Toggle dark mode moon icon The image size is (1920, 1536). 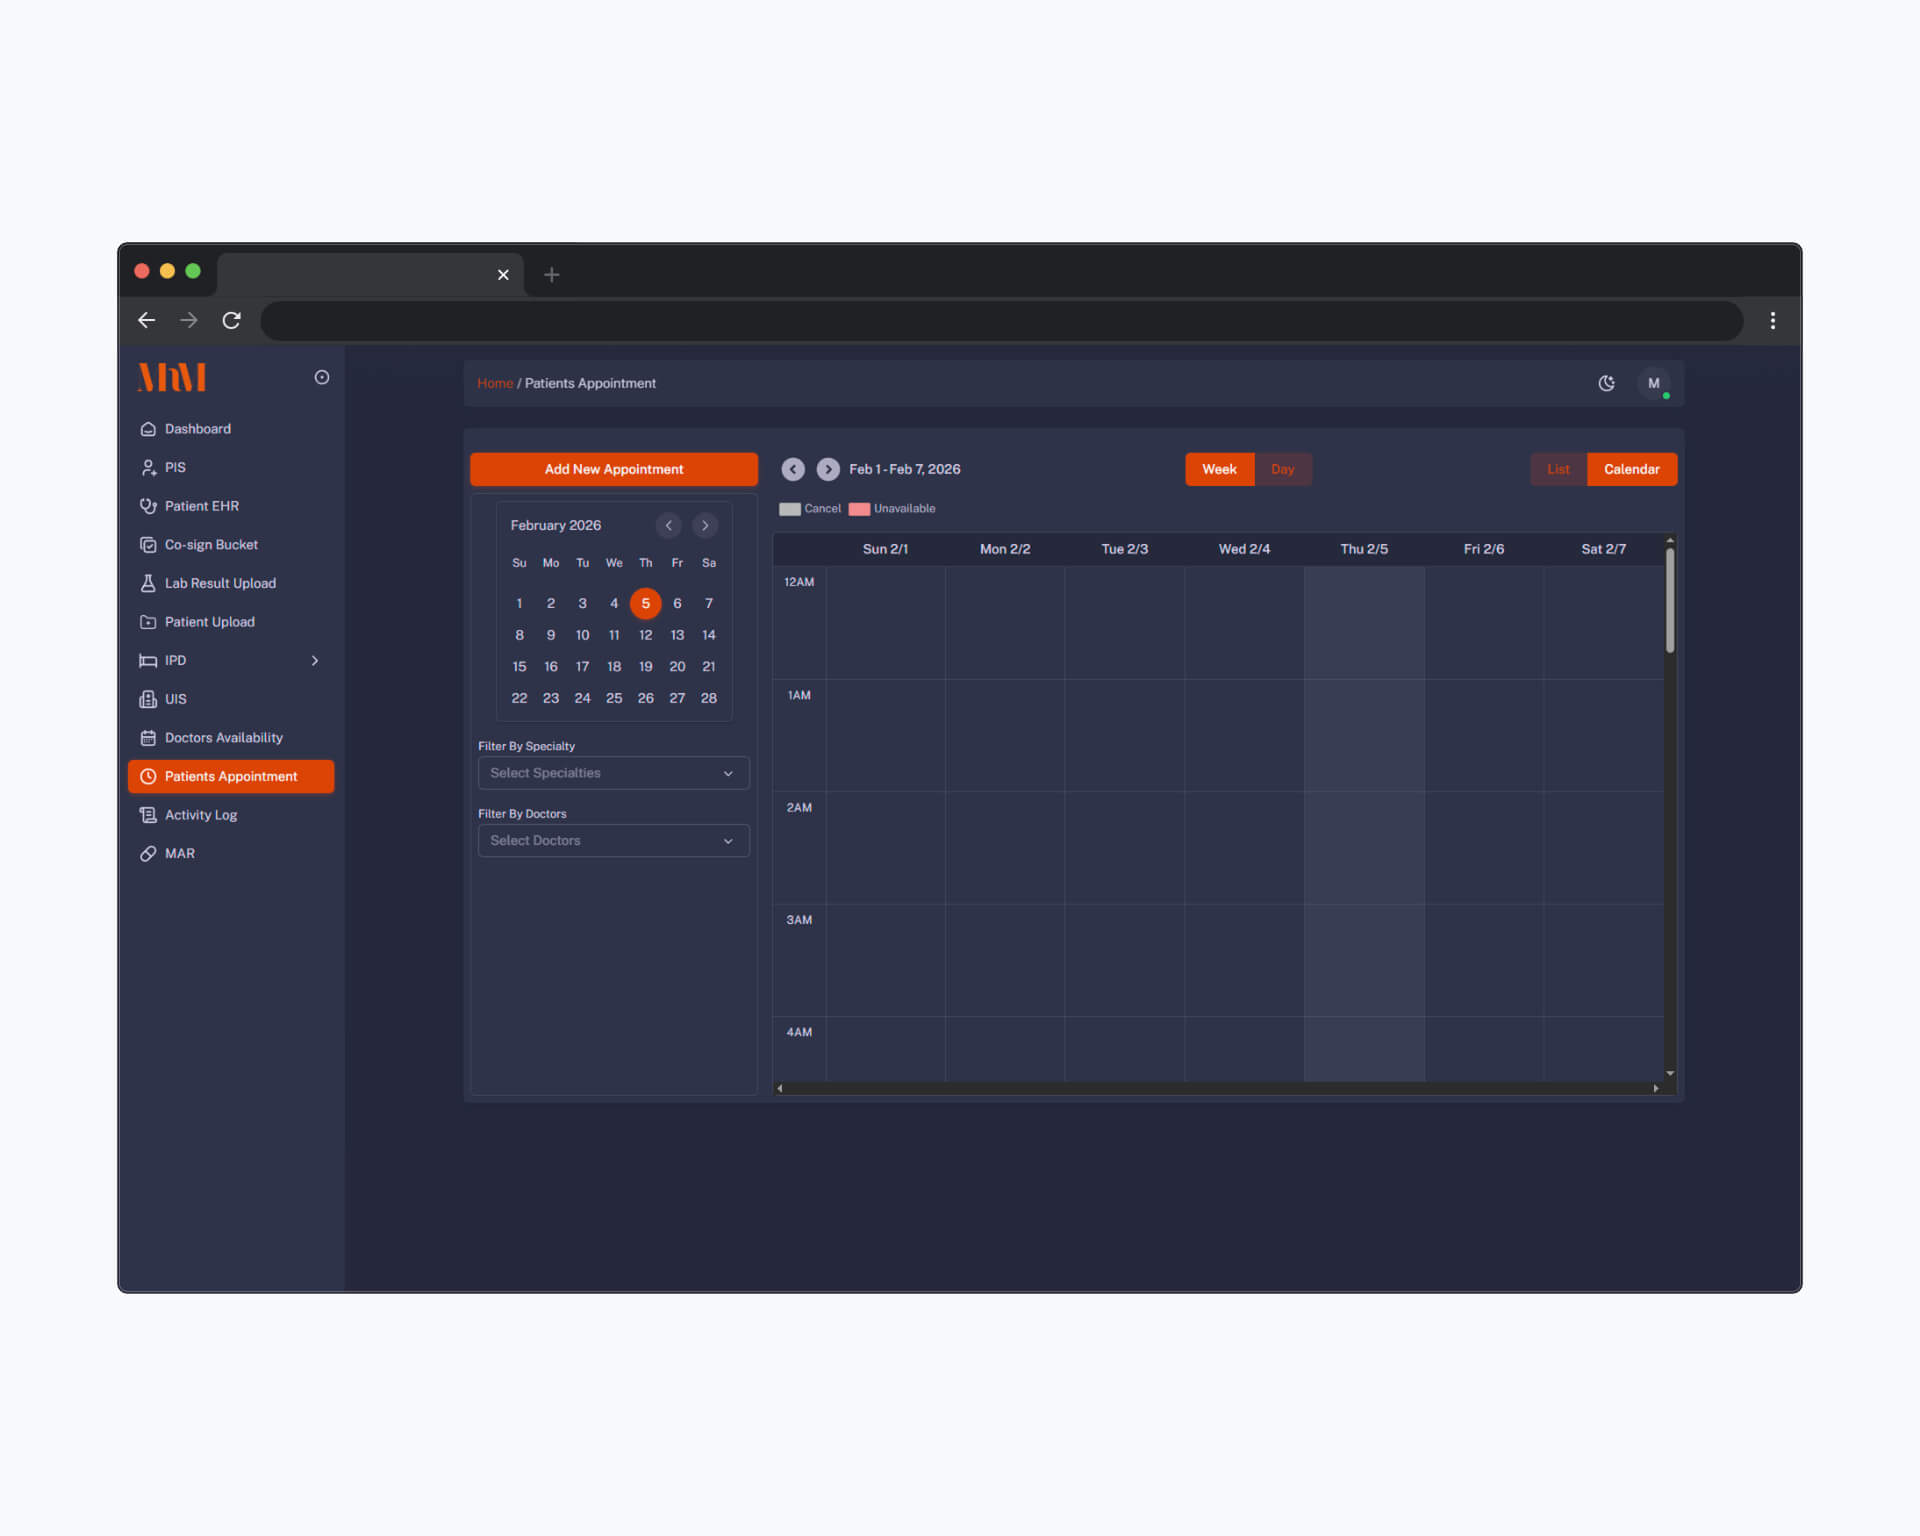pyautogui.click(x=1606, y=383)
